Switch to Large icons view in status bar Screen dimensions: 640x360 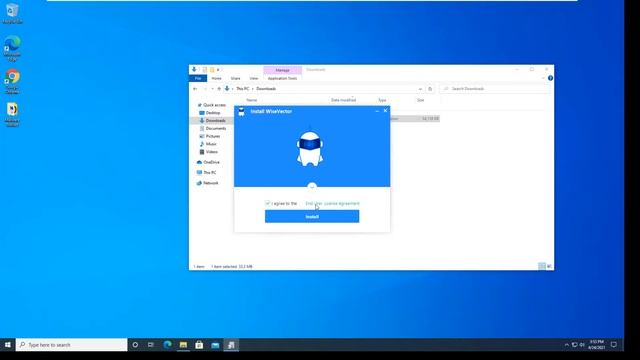tap(549, 266)
